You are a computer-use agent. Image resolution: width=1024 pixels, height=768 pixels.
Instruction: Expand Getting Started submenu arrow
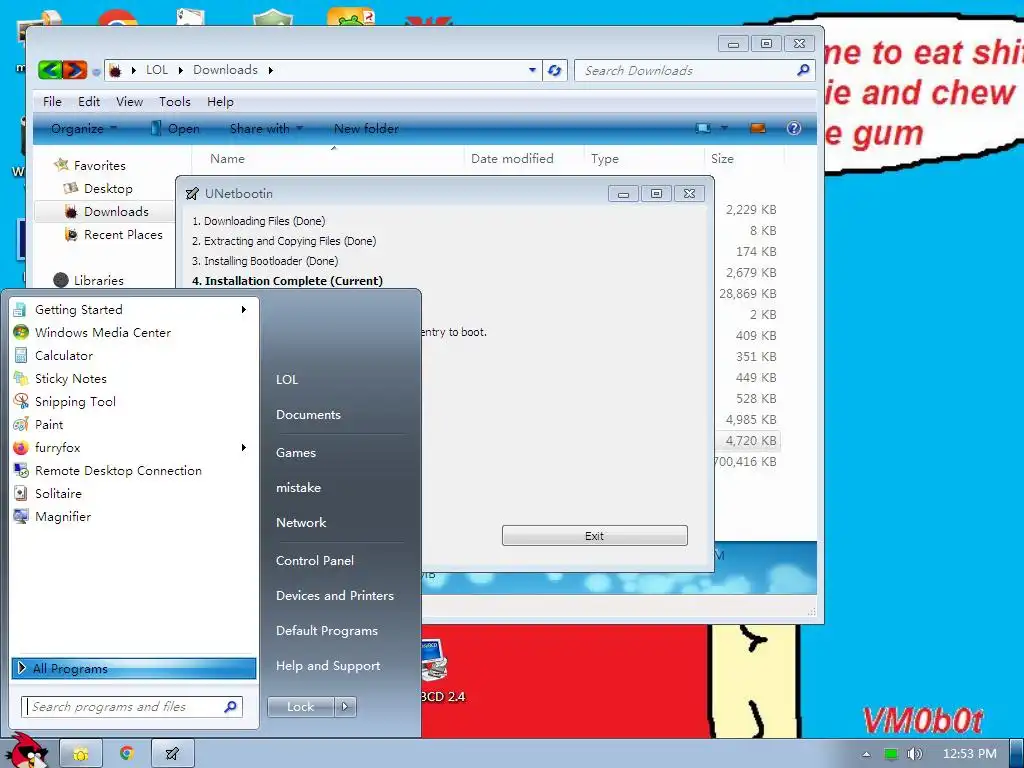(x=244, y=310)
